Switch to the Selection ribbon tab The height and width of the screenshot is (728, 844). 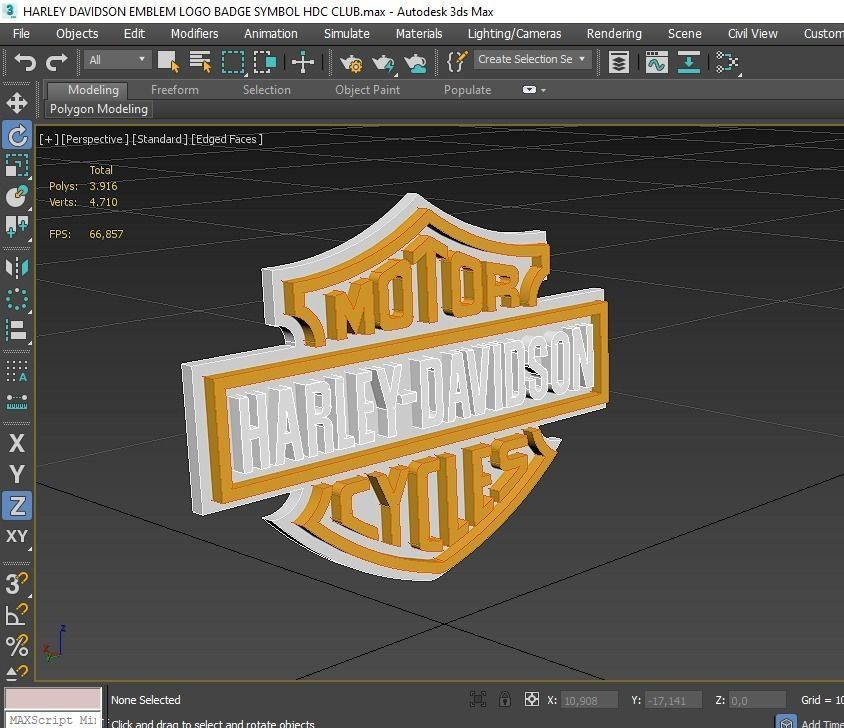pos(266,90)
